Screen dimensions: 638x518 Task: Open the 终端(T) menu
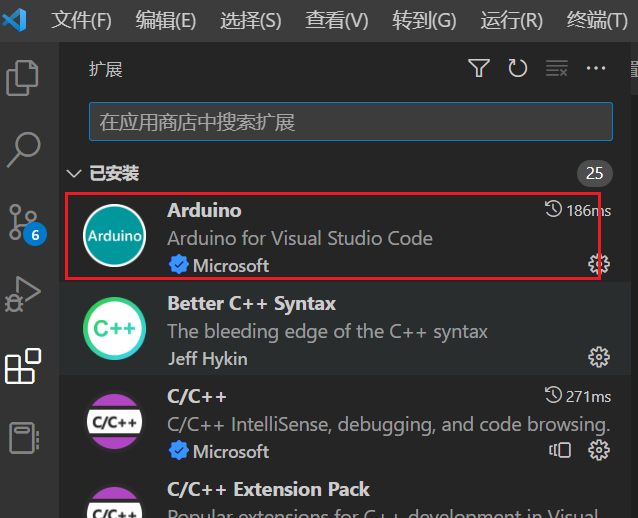tap(597, 20)
